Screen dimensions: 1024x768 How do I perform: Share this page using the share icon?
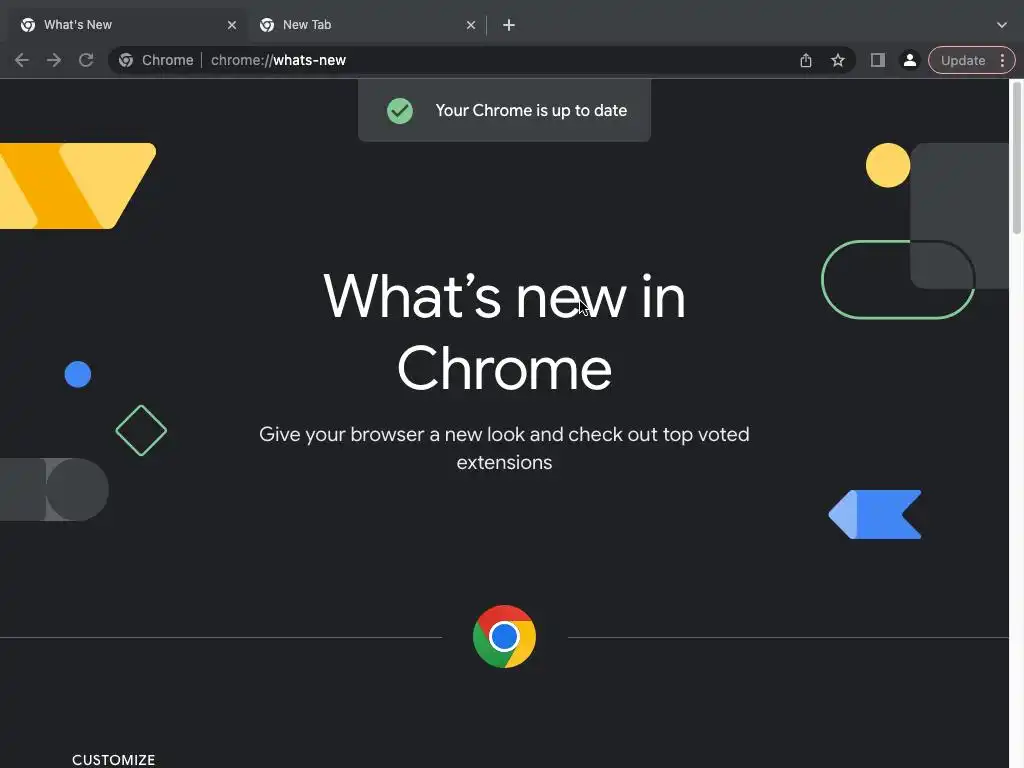(x=806, y=60)
